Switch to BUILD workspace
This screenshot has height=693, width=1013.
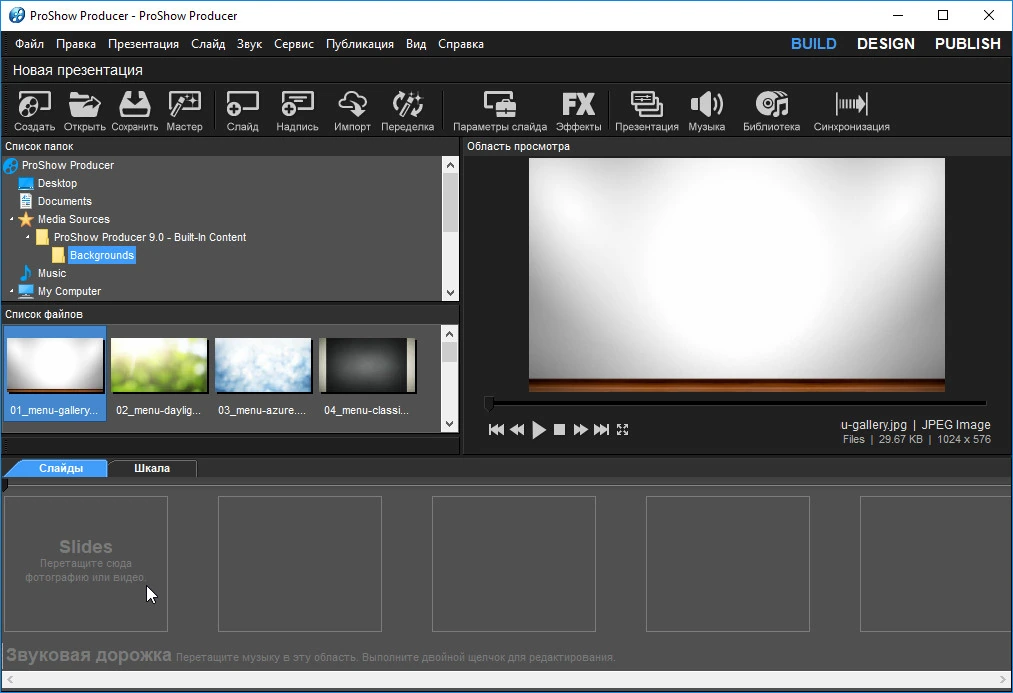click(x=813, y=44)
